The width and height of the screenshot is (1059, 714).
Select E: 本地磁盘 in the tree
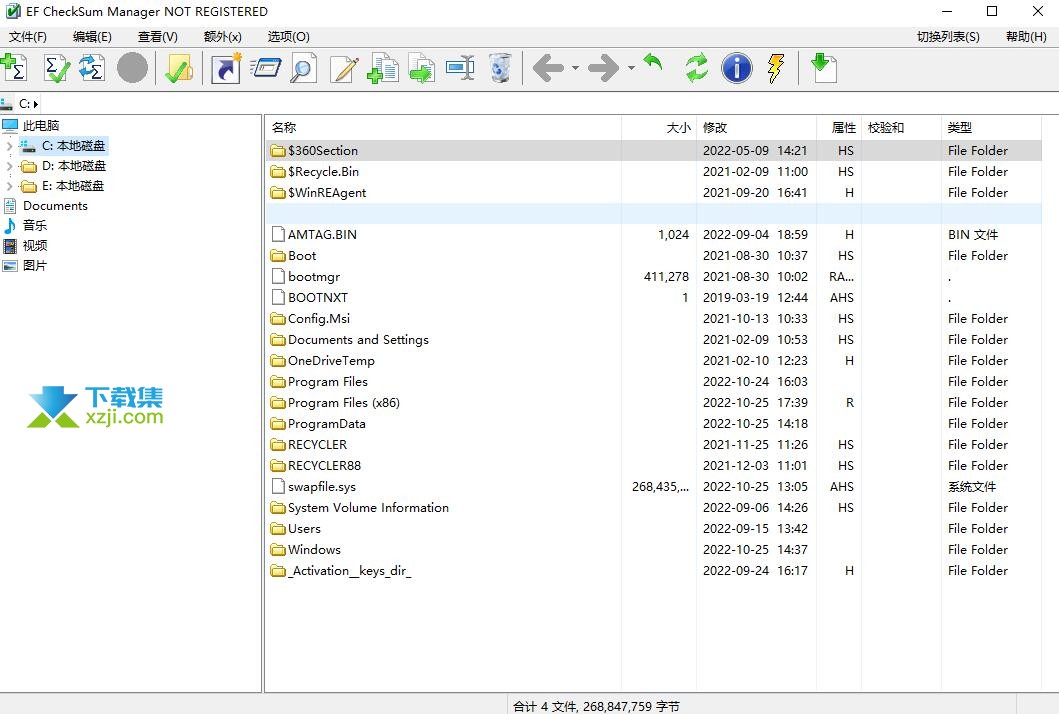pos(73,186)
